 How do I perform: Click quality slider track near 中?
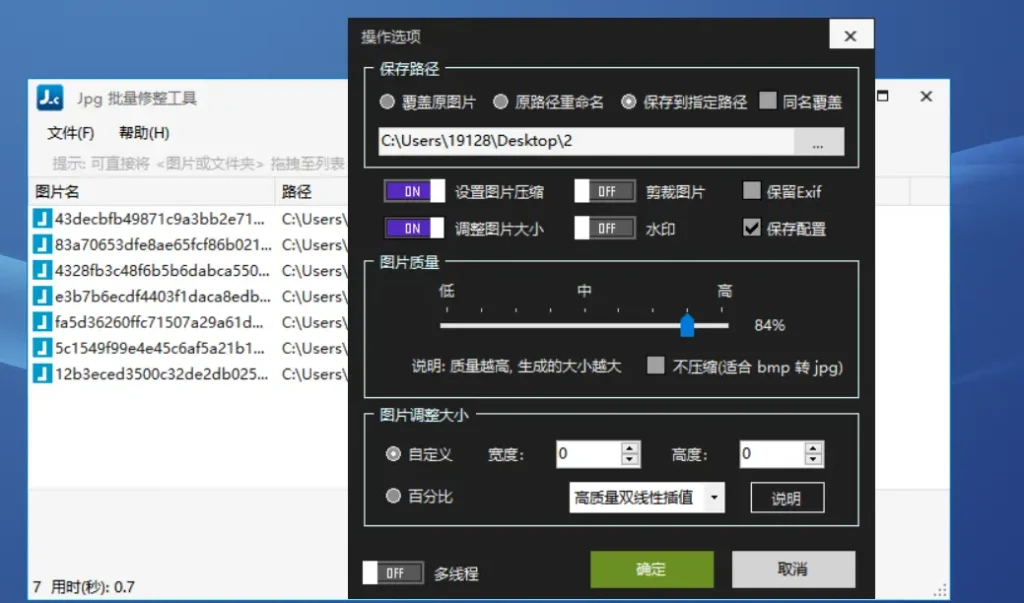pyautogui.click(x=584, y=325)
